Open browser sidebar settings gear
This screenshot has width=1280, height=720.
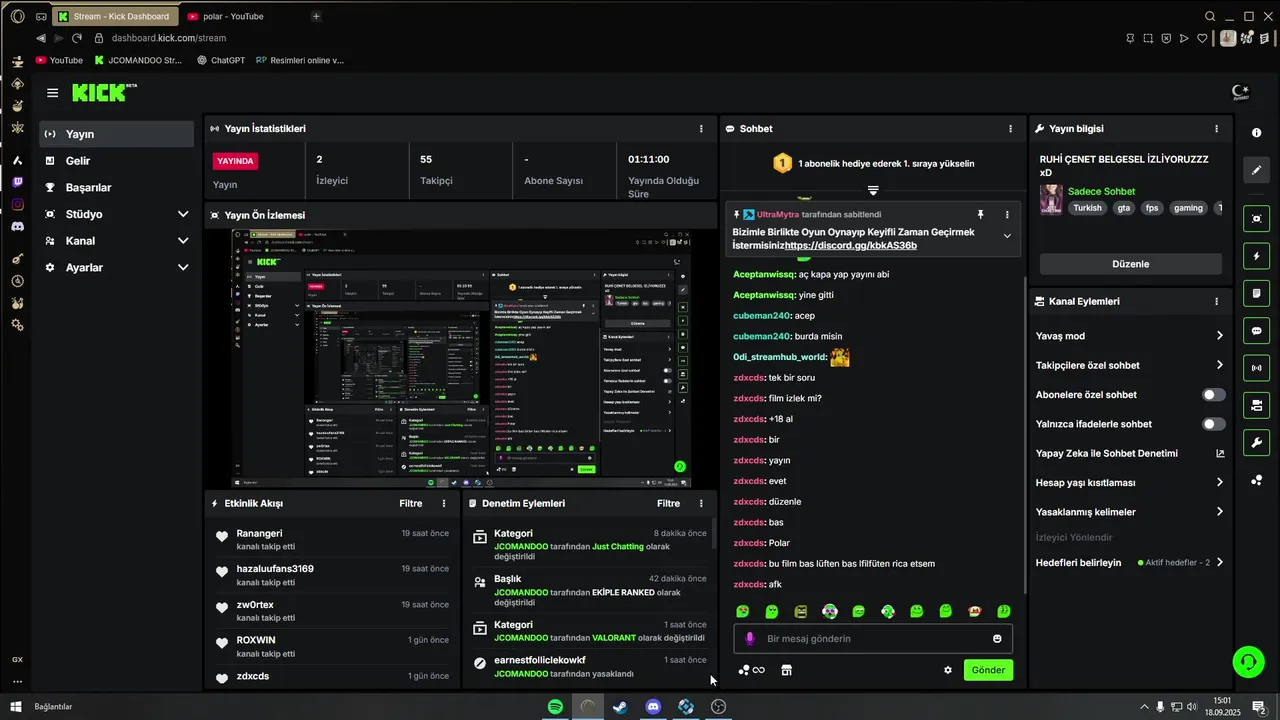click(x=17, y=325)
